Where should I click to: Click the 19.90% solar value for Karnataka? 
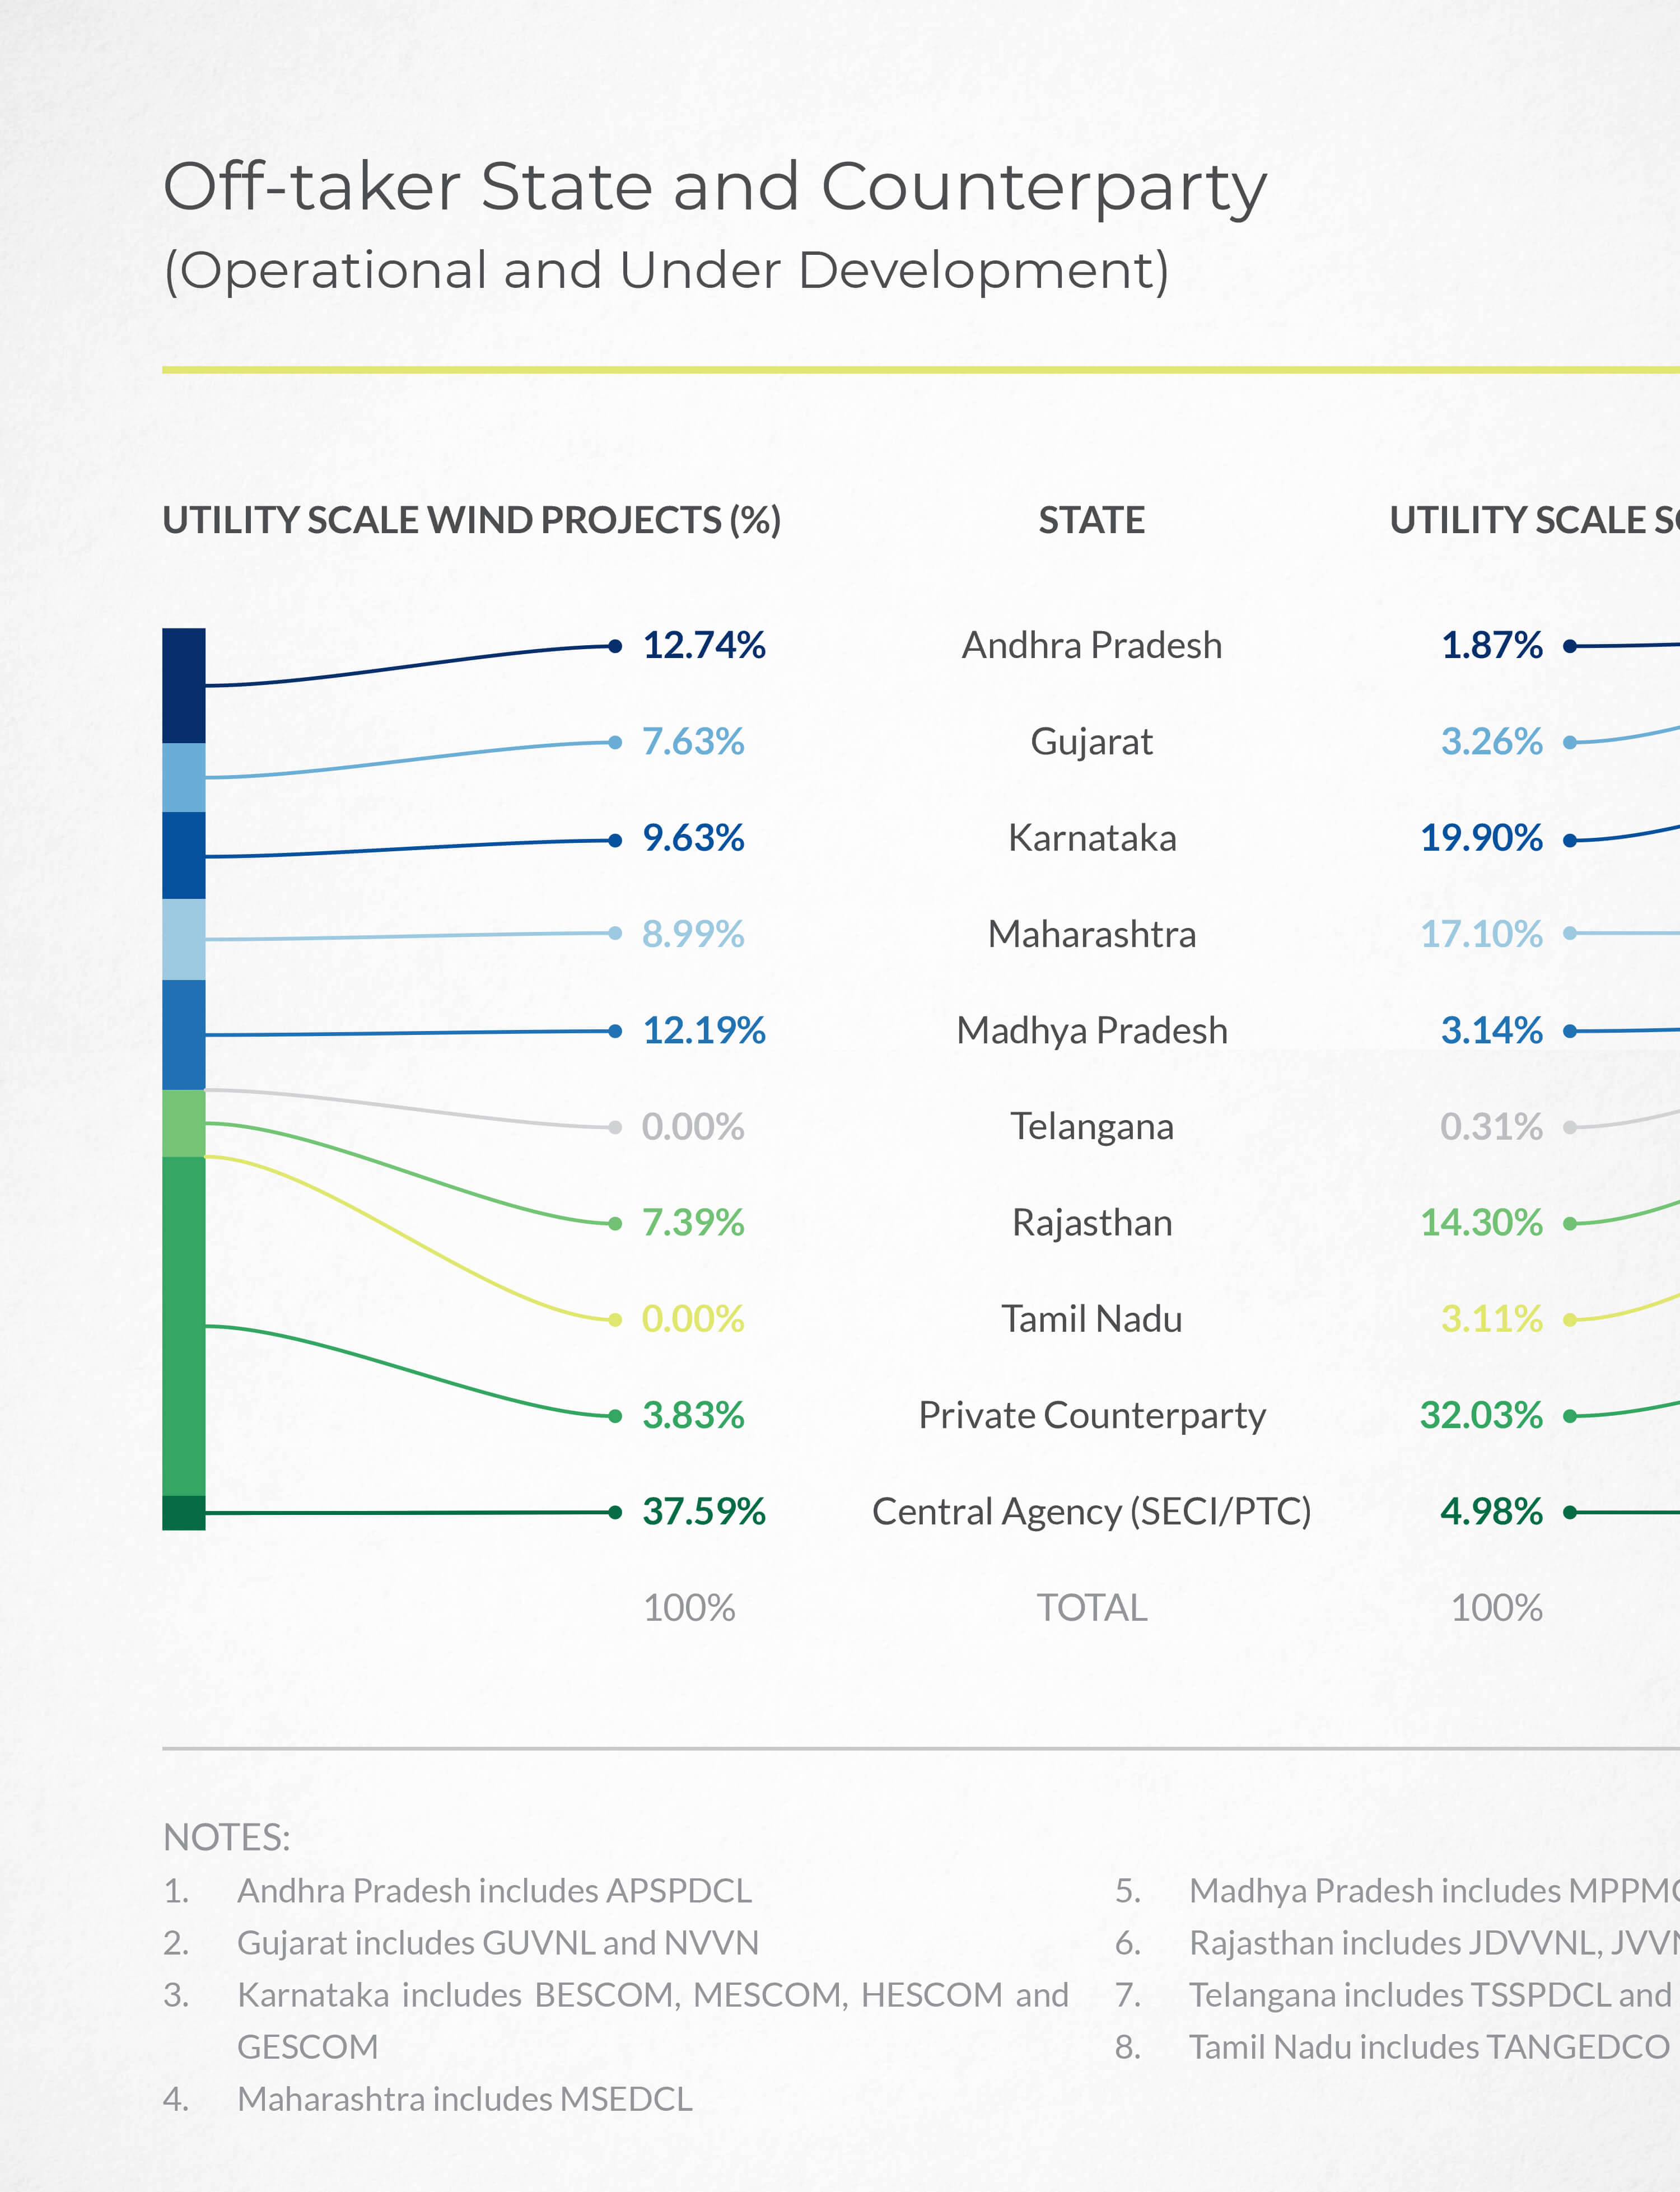click(x=1481, y=838)
